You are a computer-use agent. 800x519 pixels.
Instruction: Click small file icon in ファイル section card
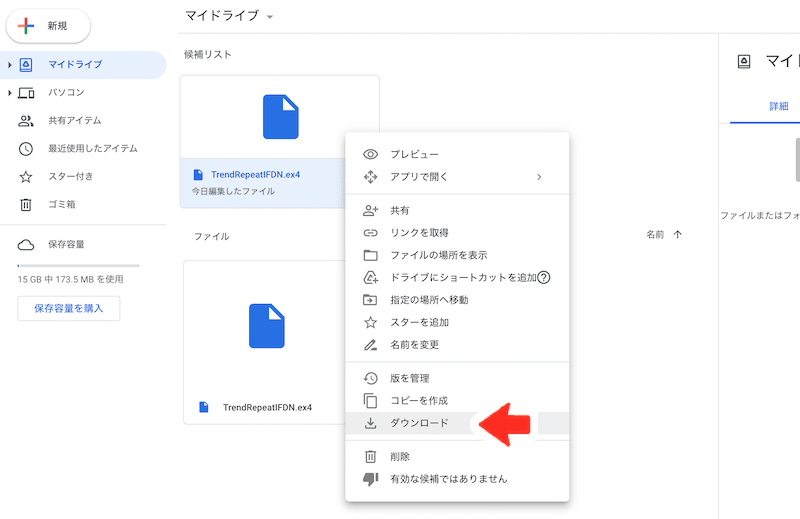(204, 407)
